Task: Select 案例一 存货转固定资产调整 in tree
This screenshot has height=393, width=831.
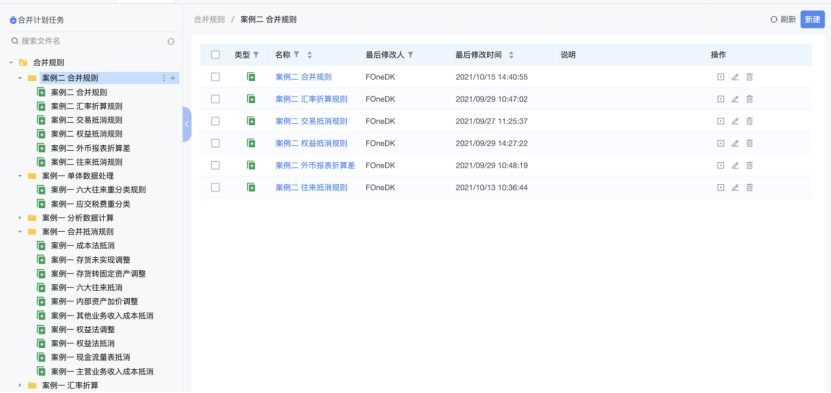Action: coord(99,274)
